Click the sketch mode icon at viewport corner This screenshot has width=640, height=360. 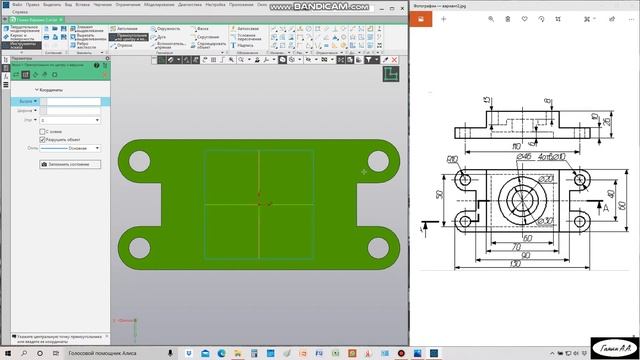point(391,74)
